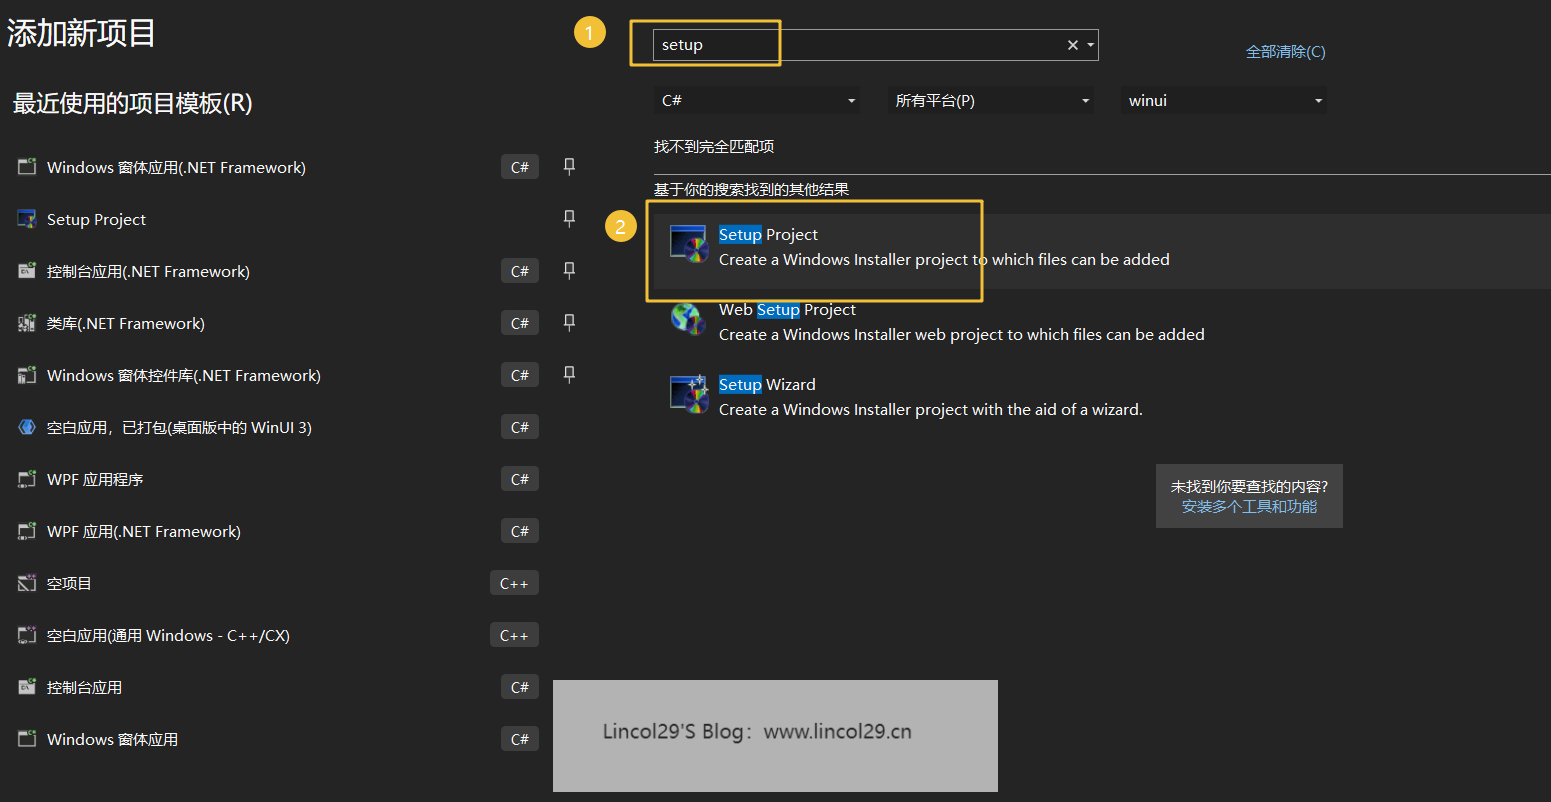This screenshot has width=1551, height=802.
Task: Select the Setup Wizard template icon
Action: click(689, 393)
